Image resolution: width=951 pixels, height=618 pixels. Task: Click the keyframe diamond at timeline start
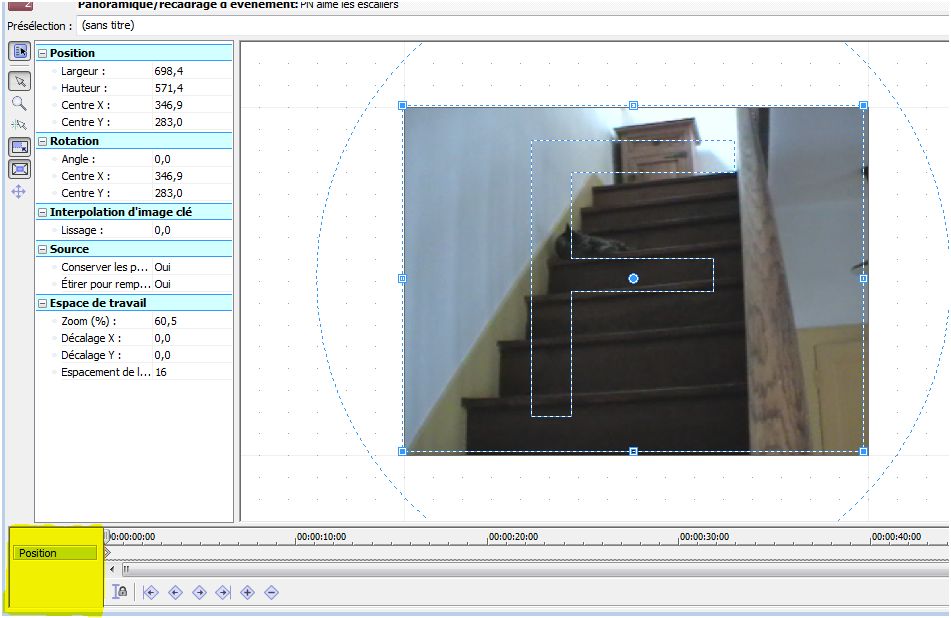click(x=107, y=553)
